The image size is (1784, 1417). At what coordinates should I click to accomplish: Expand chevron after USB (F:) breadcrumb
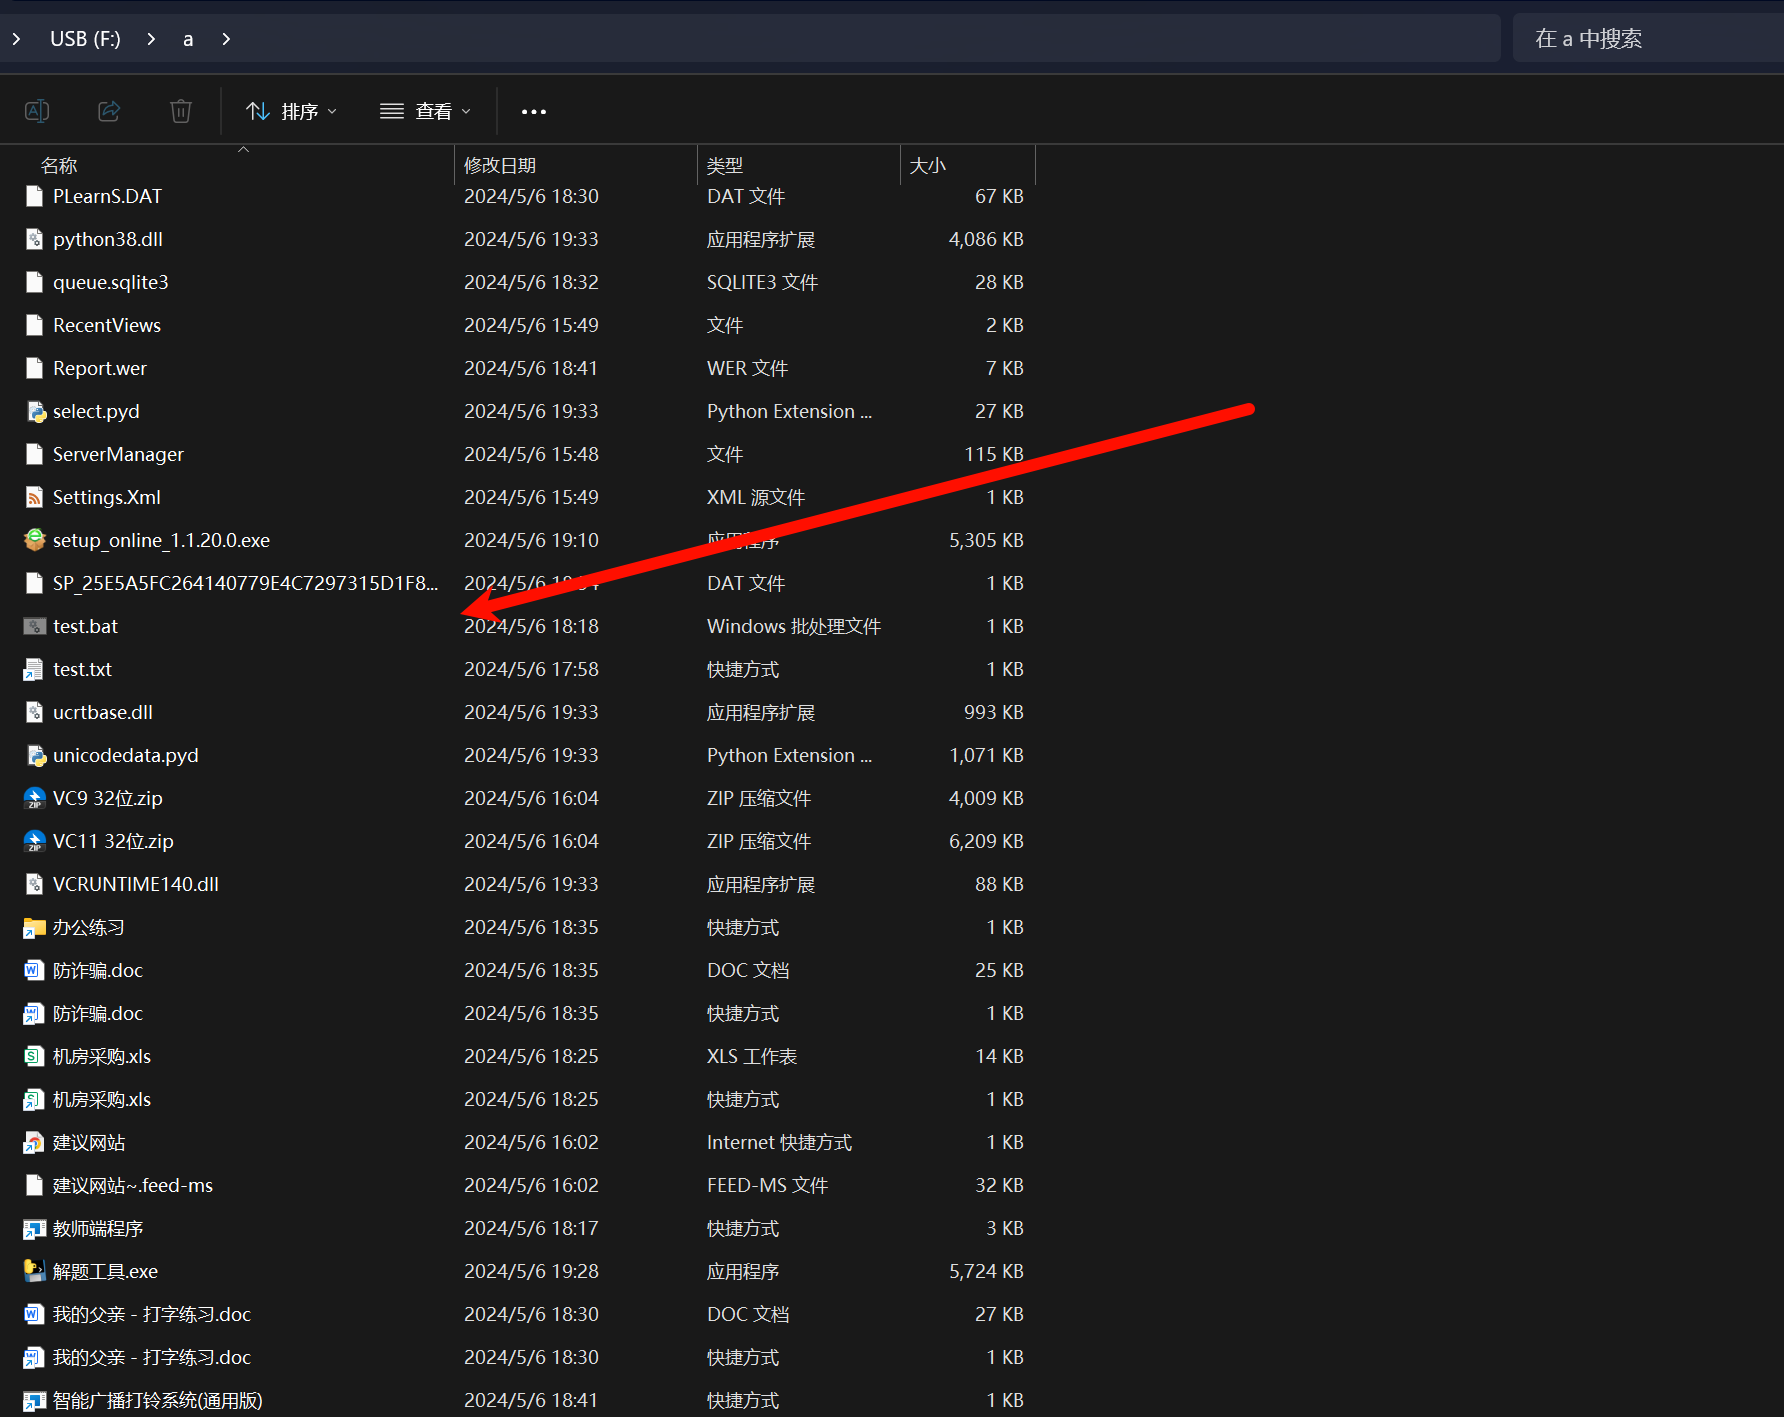tap(151, 39)
